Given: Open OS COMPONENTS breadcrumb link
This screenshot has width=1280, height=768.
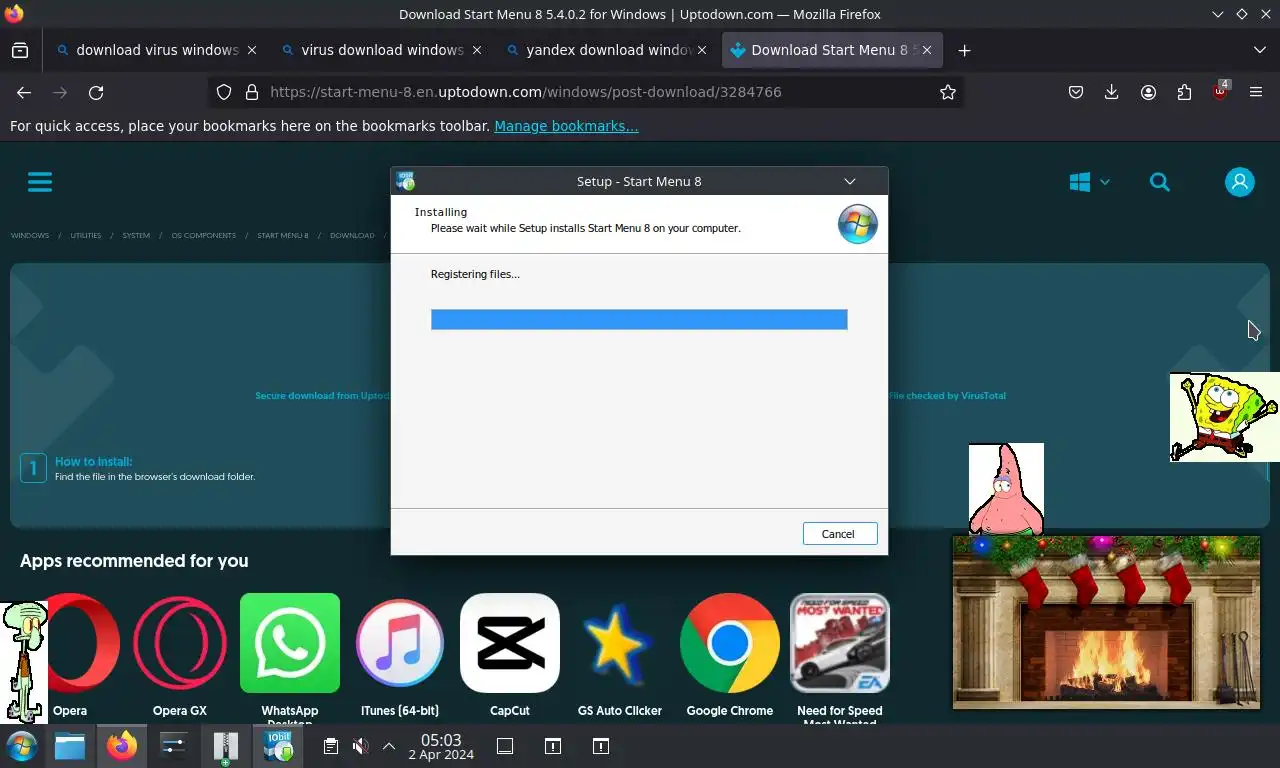Looking at the screenshot, I should (204, 236).
